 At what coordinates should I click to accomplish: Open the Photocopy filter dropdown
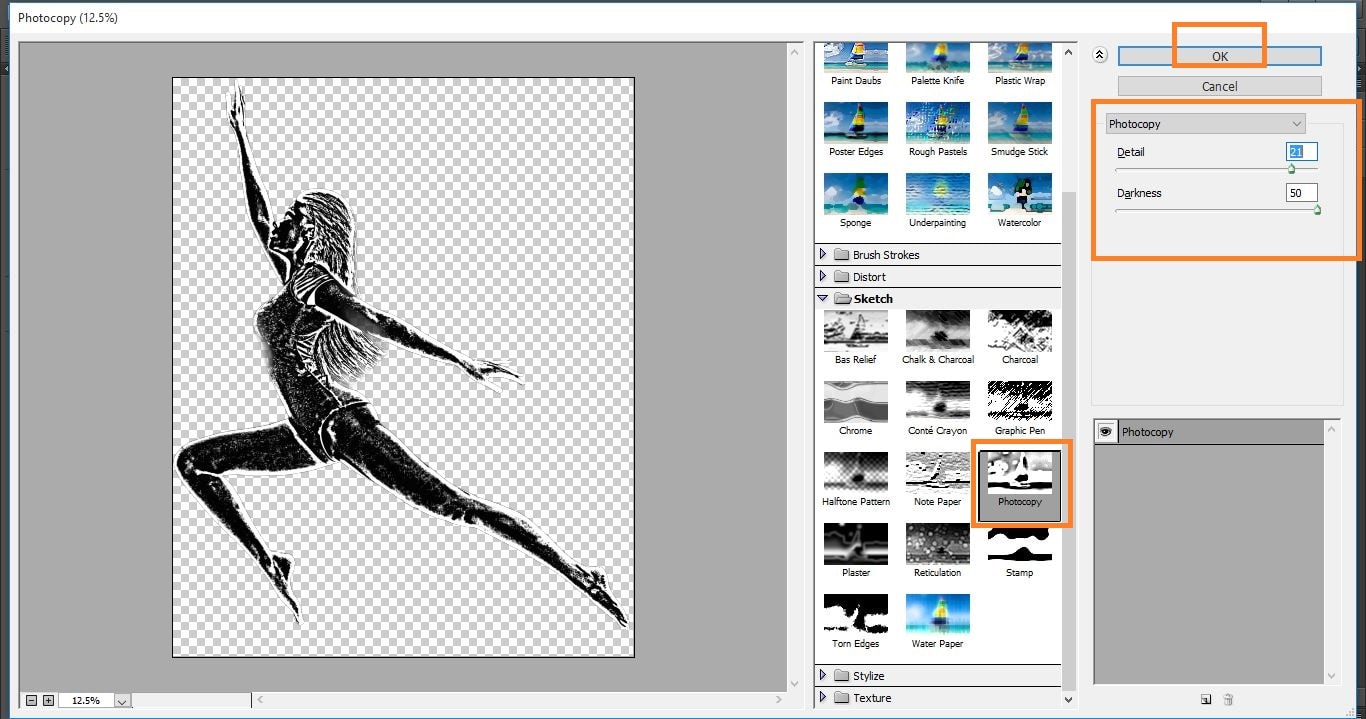[1205, 124]
